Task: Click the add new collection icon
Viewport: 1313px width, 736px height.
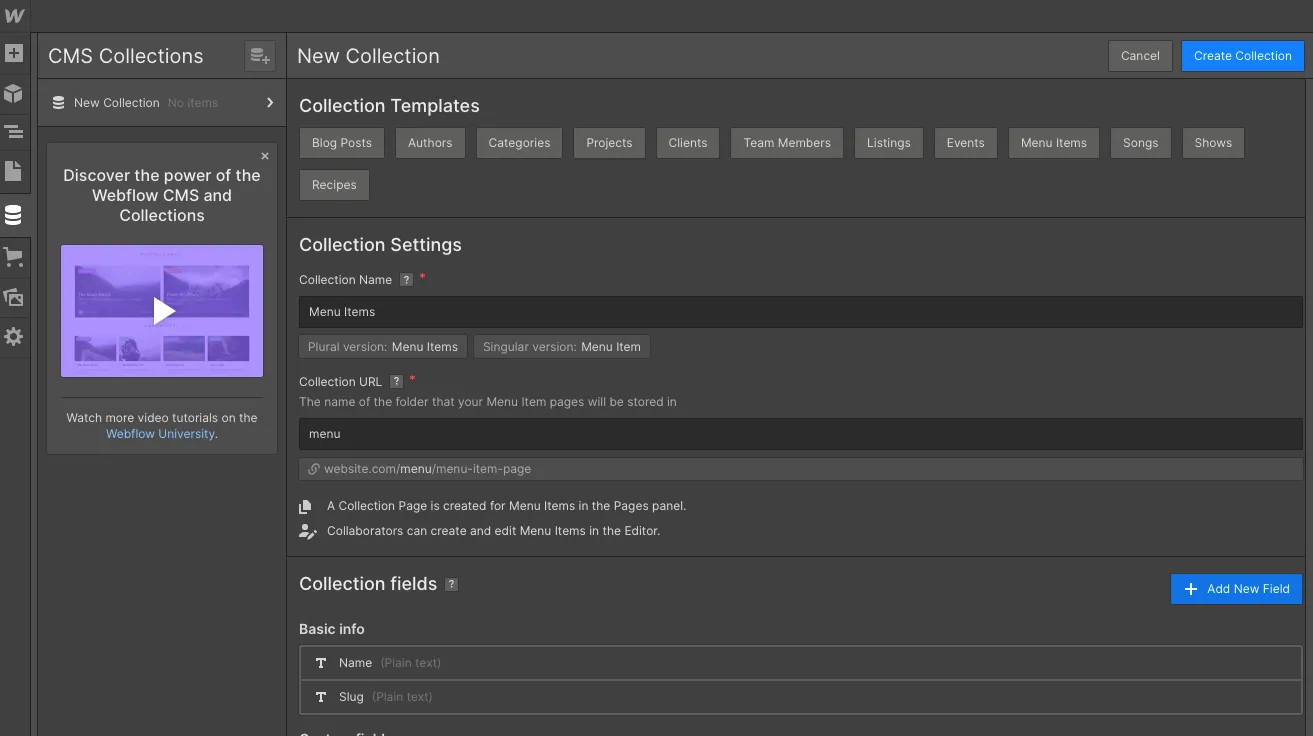Action: tap(260, 56)
